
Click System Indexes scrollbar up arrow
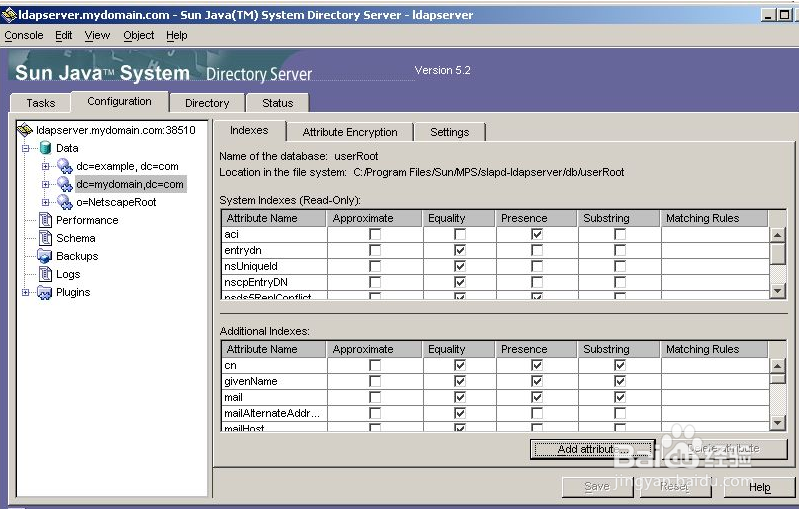tap(778, 235)
